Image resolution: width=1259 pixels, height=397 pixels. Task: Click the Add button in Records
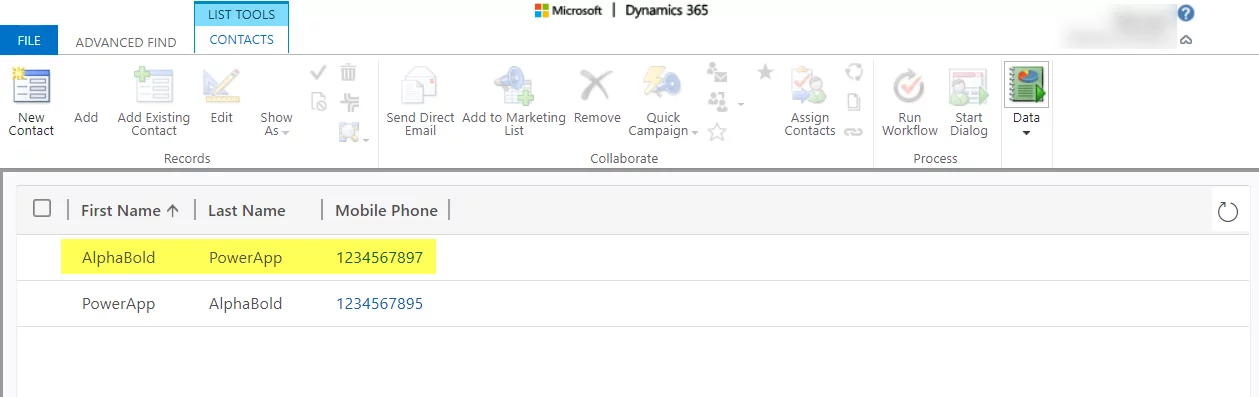(86, 117)
